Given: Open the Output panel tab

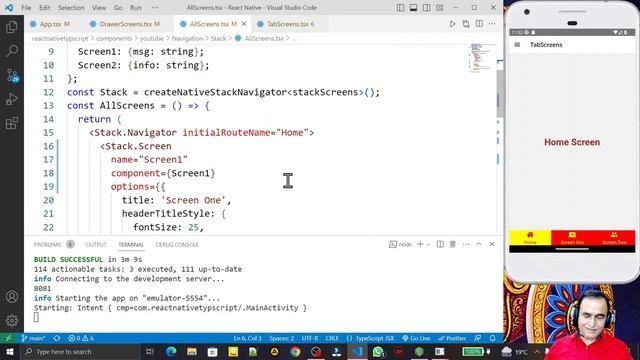Looking at the screenshot, I should 96,244.
